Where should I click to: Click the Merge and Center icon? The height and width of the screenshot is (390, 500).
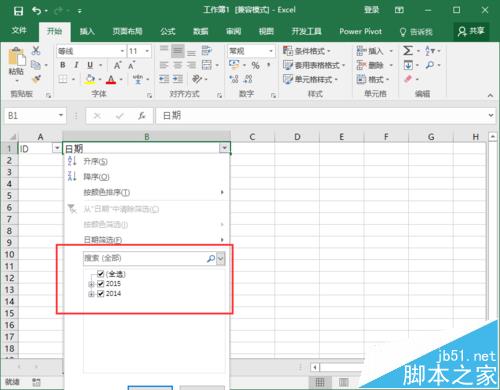(207, 65)
